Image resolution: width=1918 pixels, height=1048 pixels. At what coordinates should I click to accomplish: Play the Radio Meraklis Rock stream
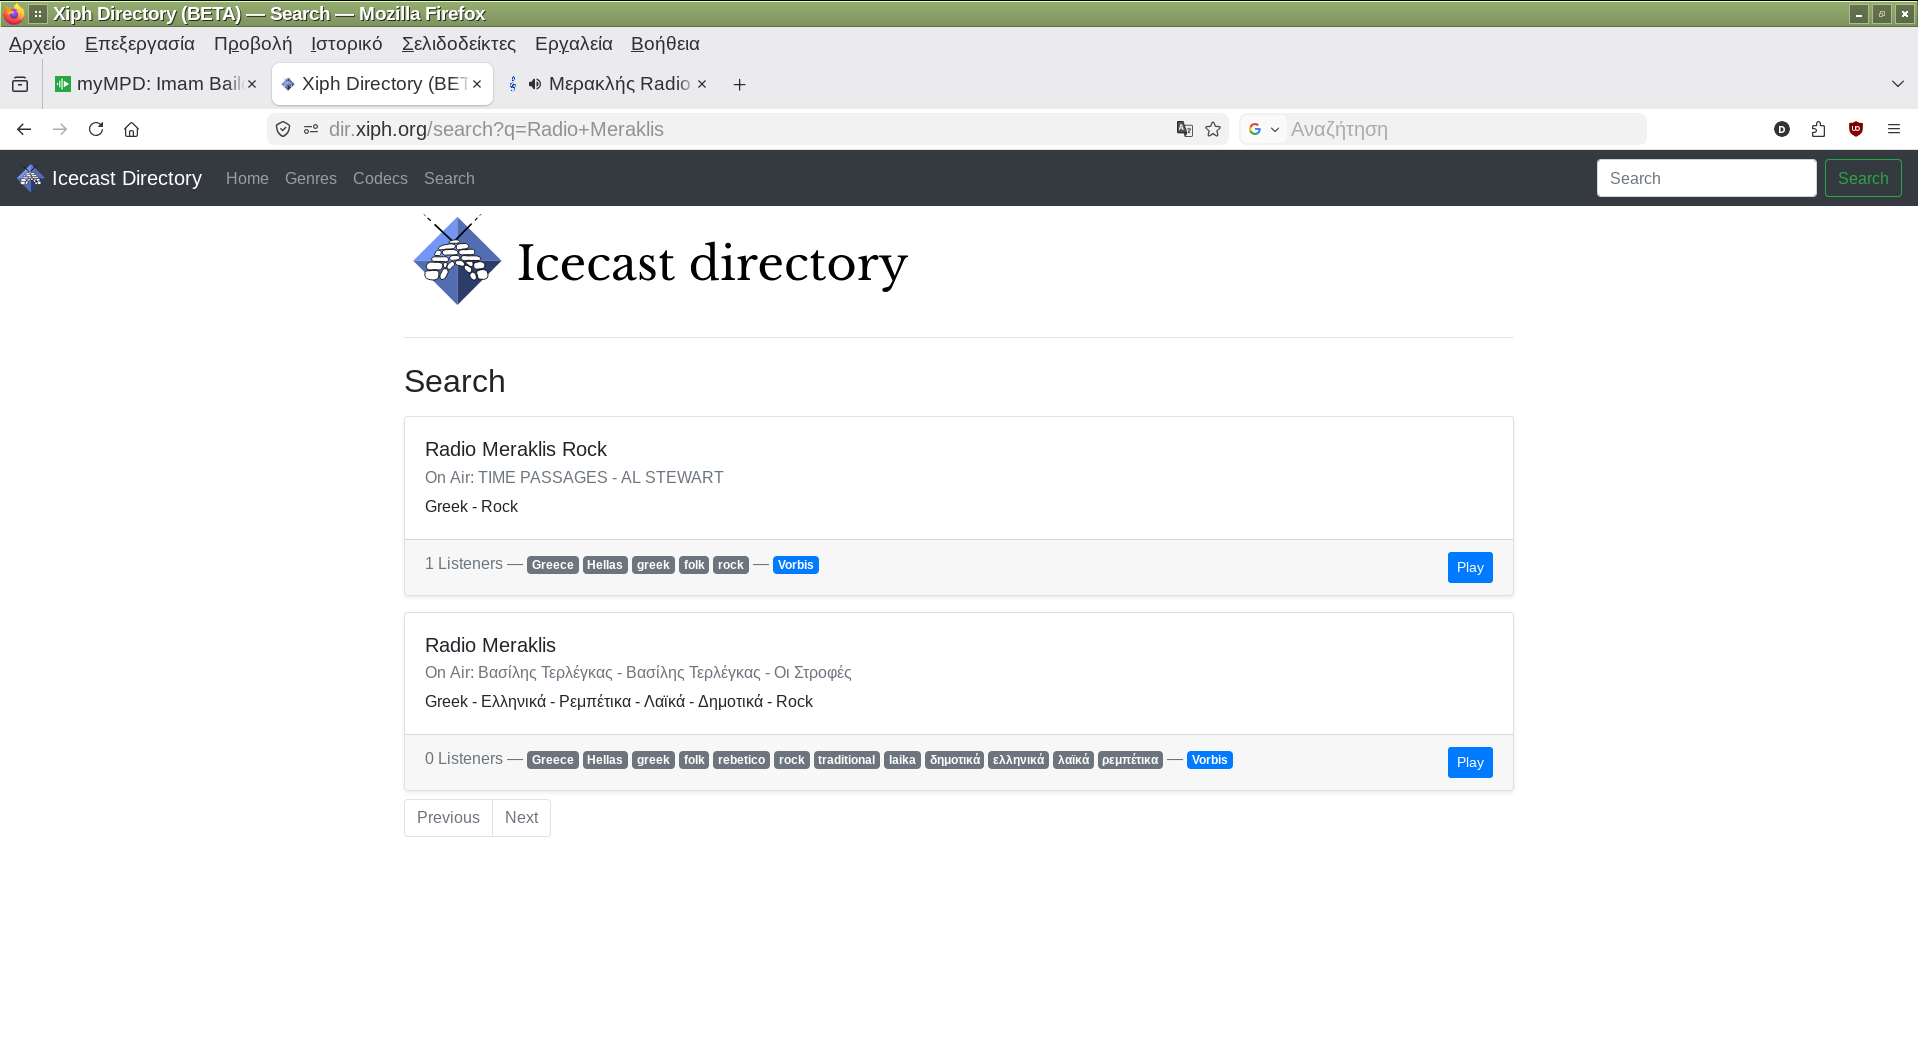click(1469, 567)
